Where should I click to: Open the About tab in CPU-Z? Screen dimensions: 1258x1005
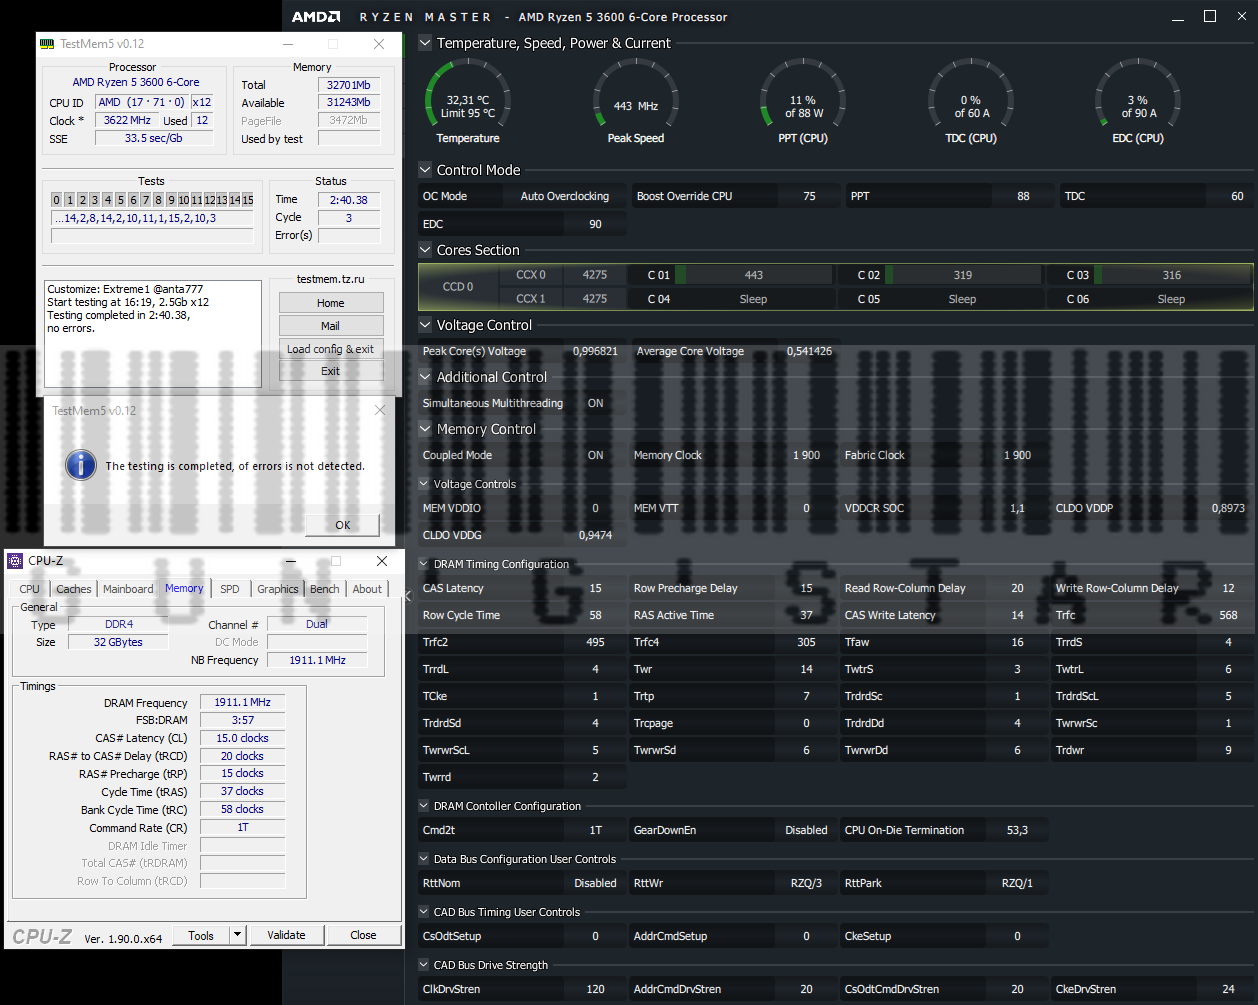tap(367, 589)
